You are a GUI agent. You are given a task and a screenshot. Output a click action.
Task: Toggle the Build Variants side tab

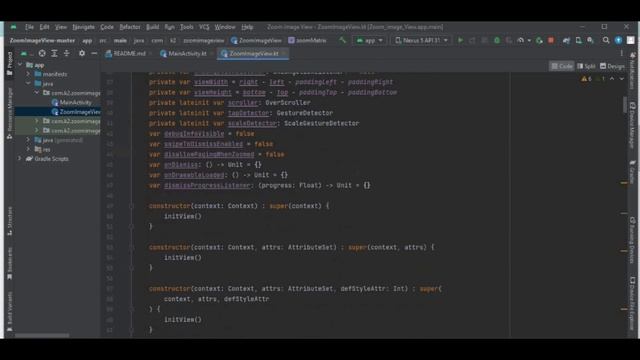(x=9, y=311)
